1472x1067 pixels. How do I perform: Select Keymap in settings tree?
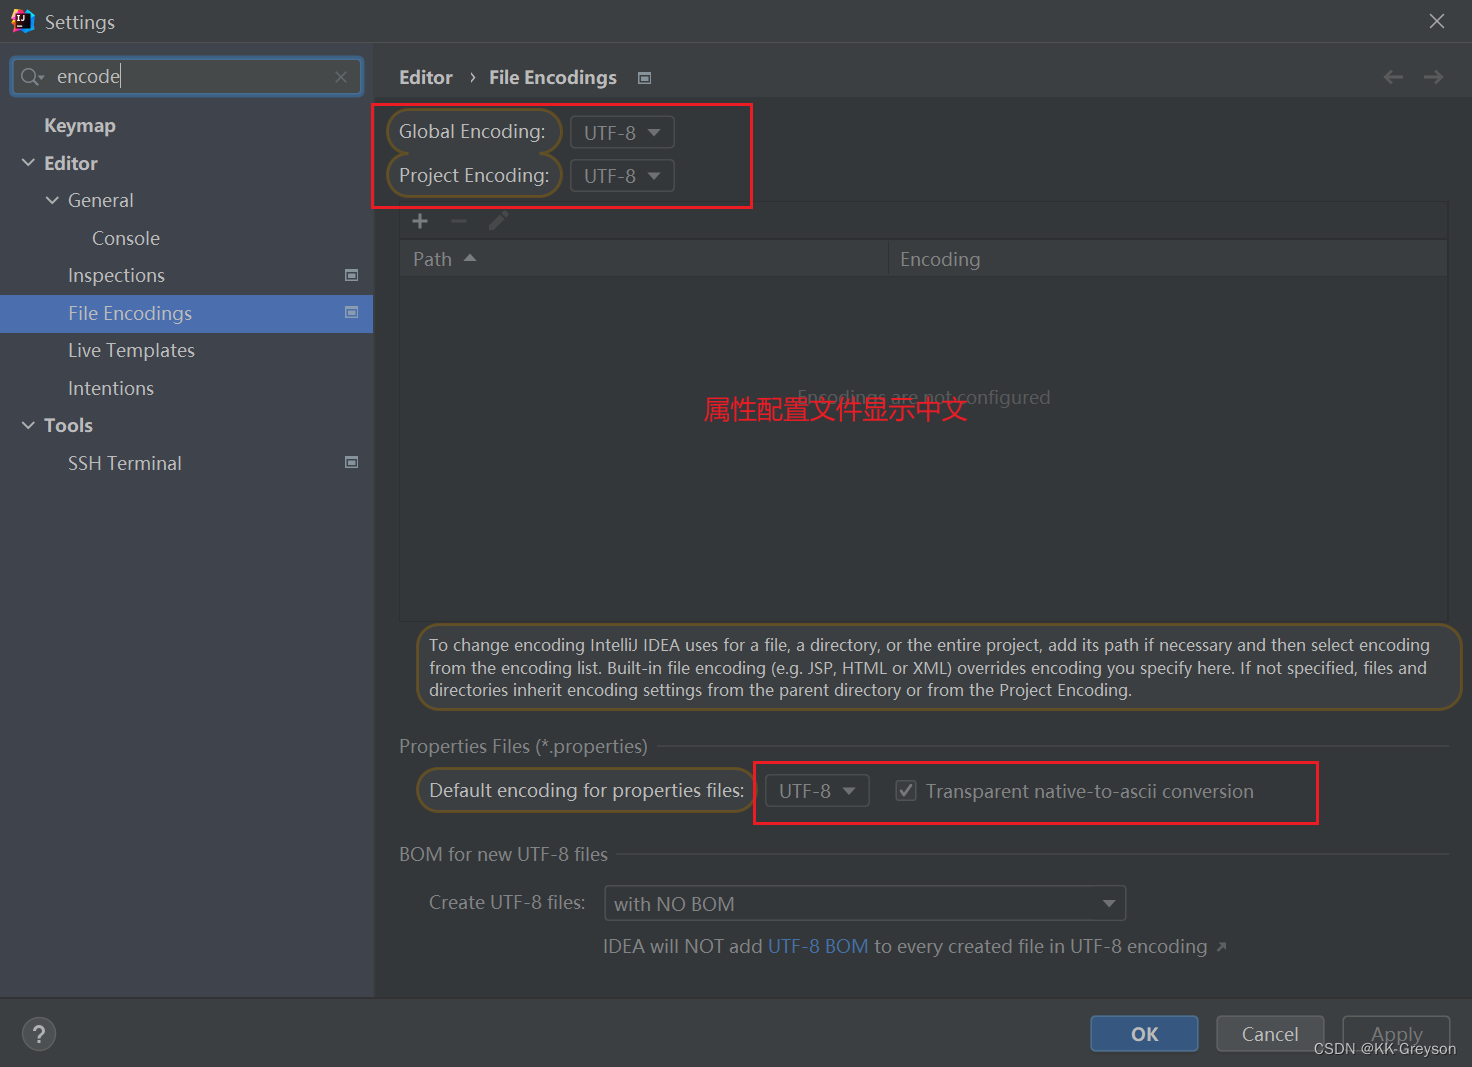point(80,125)
